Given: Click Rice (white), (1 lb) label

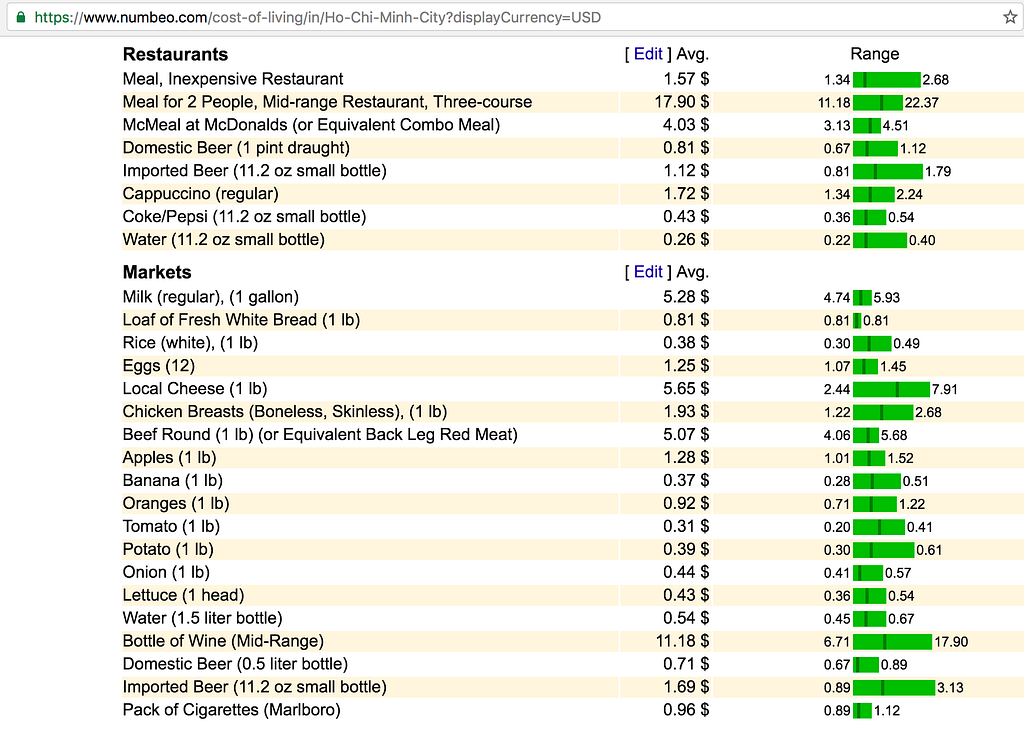Looking at the screenshot, I should (190, 343).
